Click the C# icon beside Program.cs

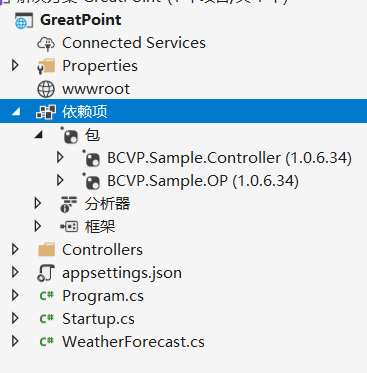(46, 296)
